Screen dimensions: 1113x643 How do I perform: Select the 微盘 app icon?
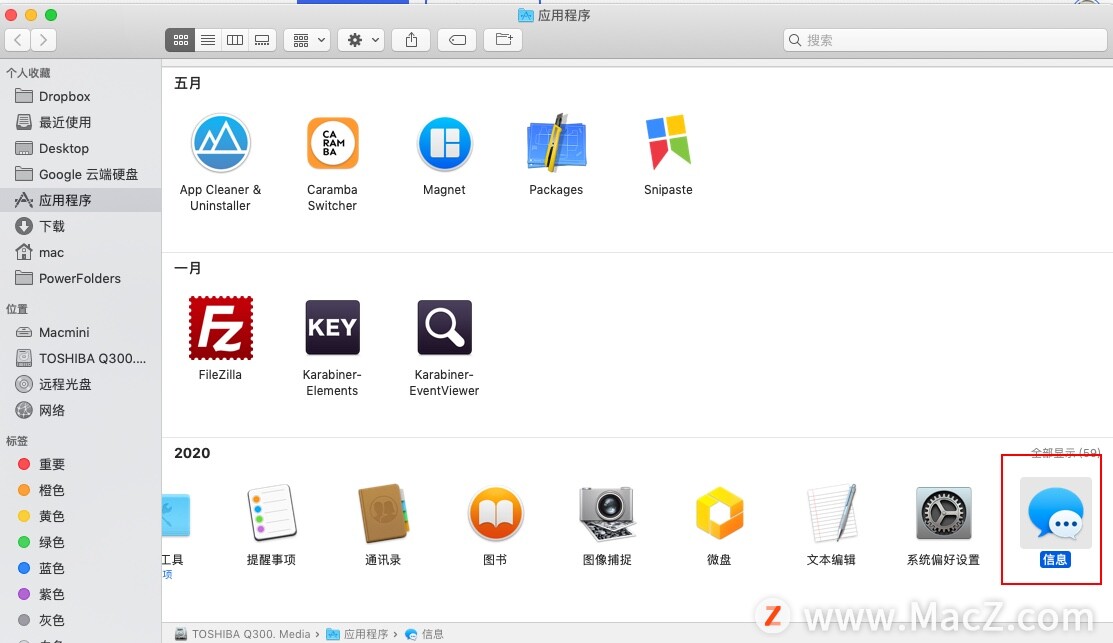click(x=719, y=513)
